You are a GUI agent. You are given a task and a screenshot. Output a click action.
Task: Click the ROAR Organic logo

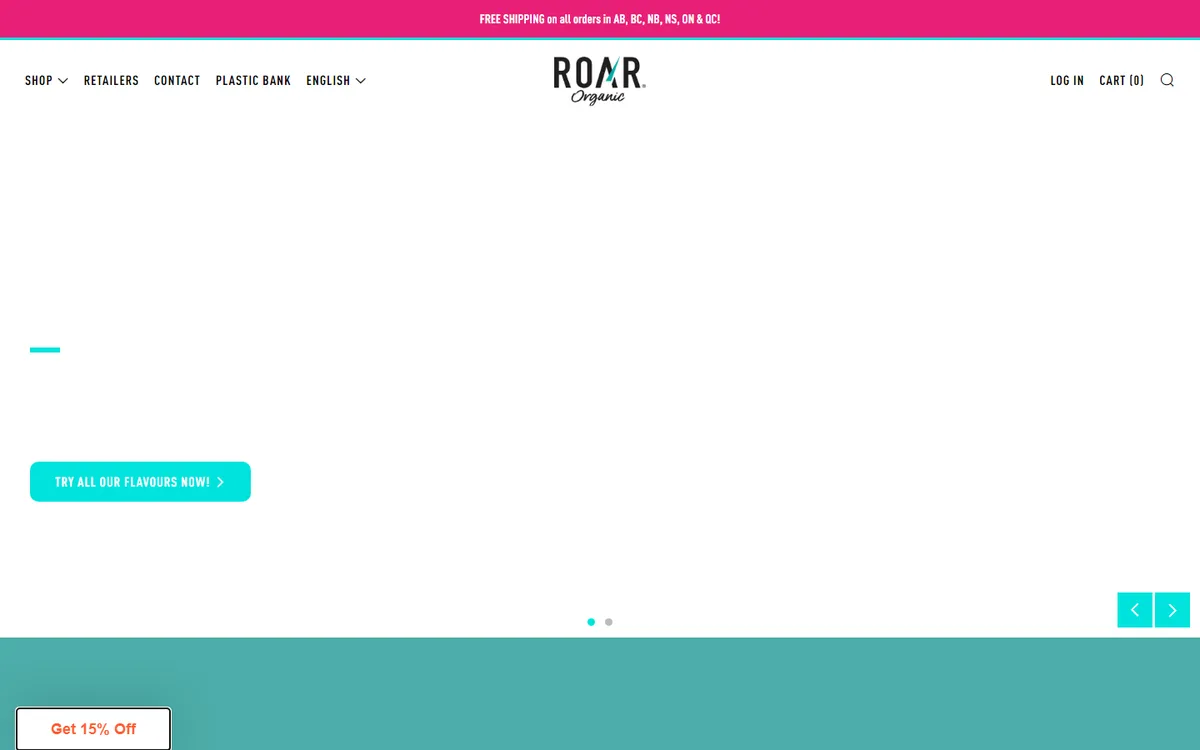(599, 80)
